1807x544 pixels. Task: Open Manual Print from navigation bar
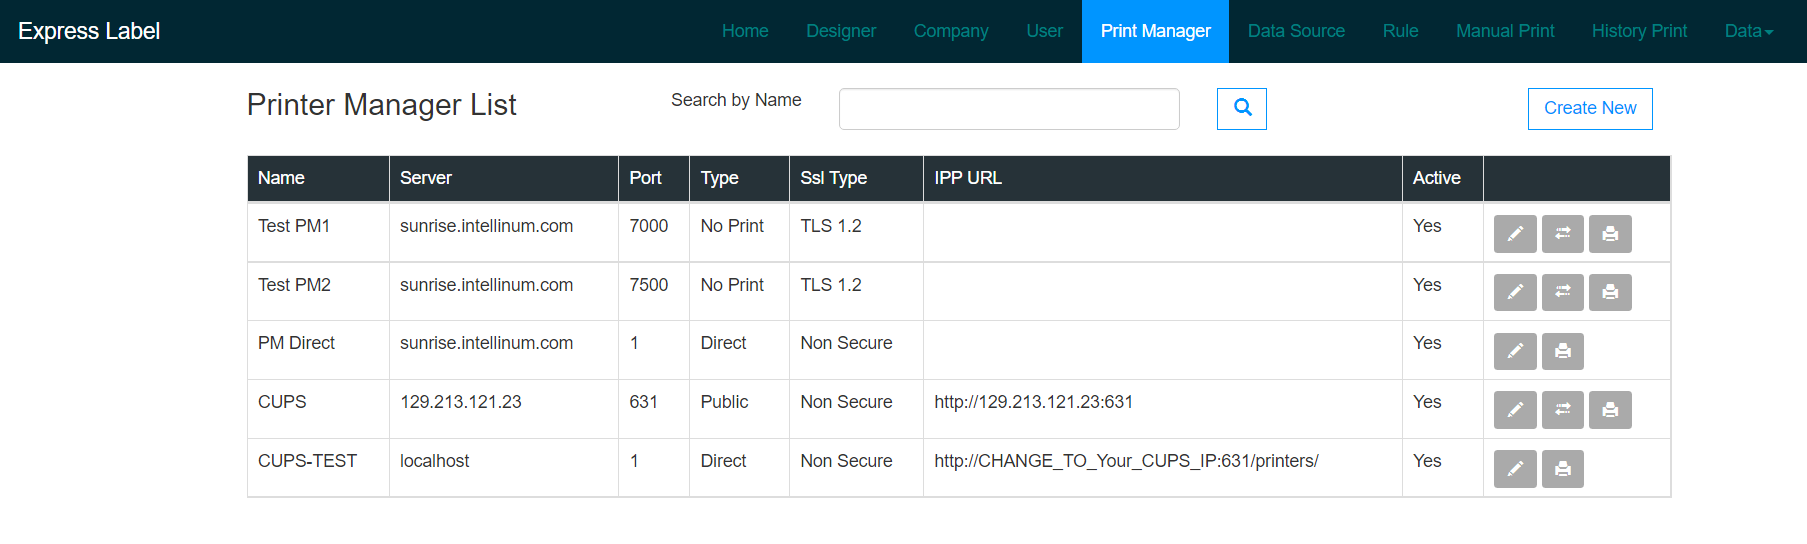1505,31
